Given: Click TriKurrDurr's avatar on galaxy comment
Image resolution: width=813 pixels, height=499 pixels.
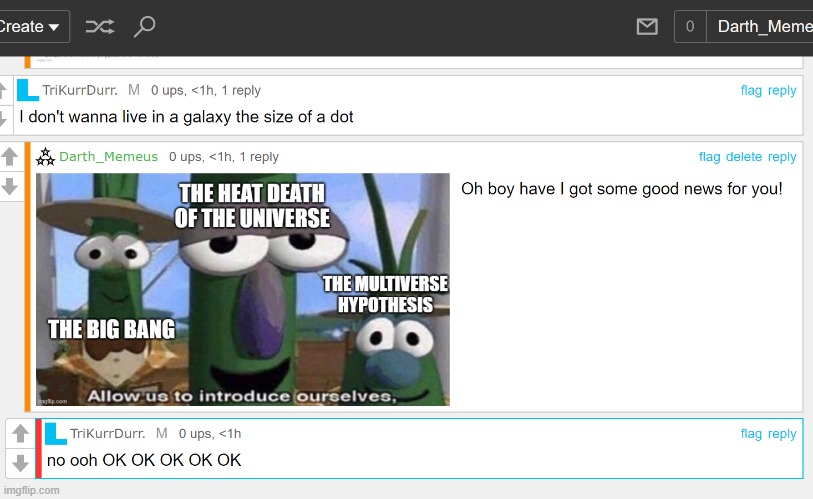Looking at the screenshot, I should (x=28, y=90).
